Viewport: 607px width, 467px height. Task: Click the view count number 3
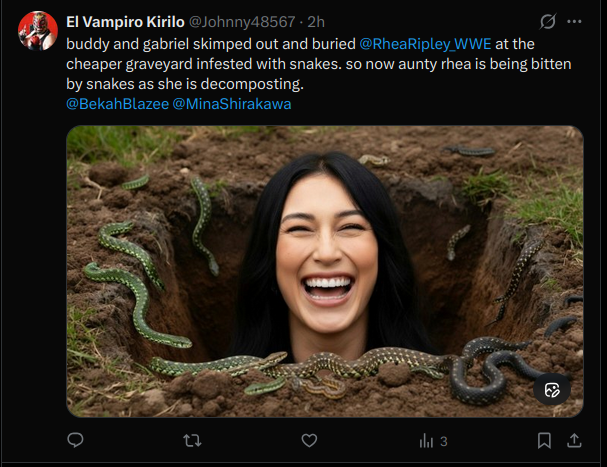tap(443, 441)
